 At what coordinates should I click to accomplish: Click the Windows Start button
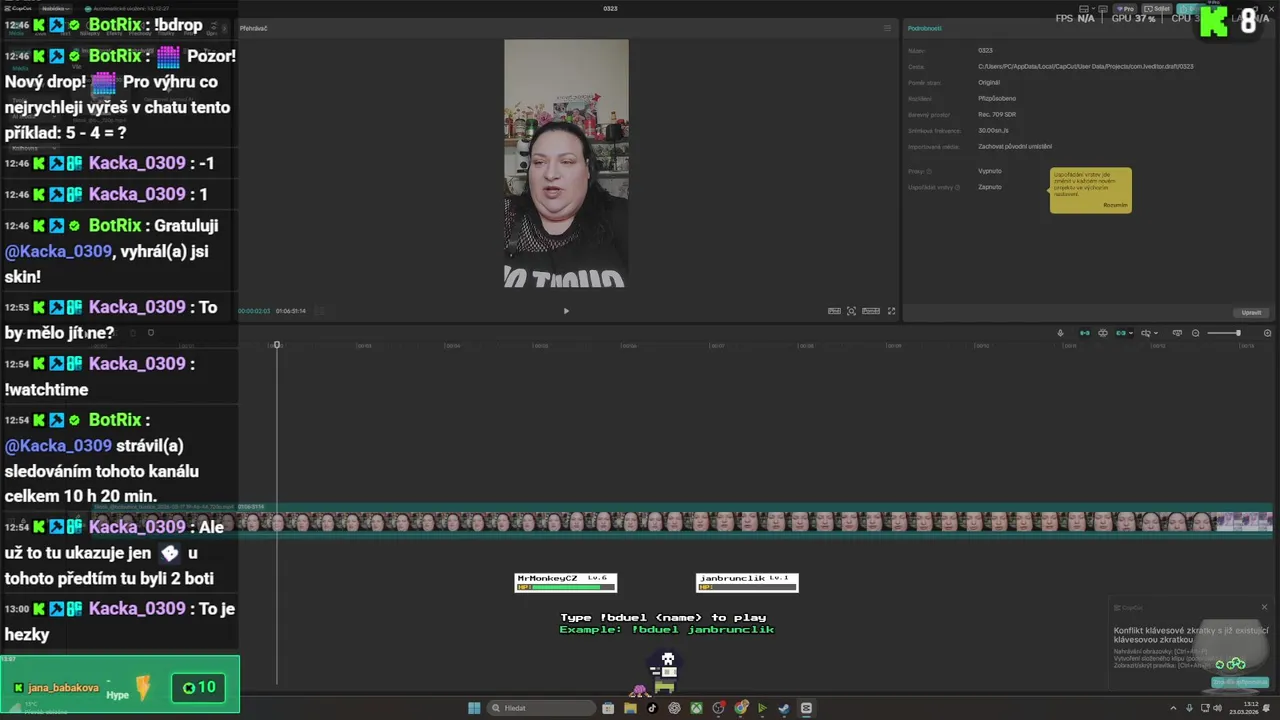tap(474, 708)
